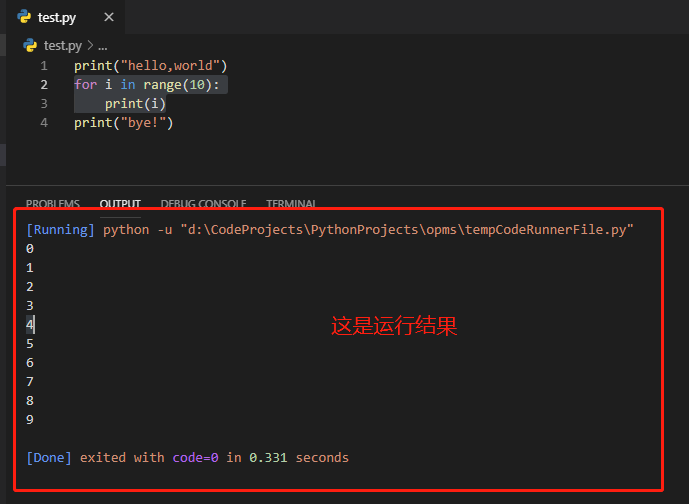Click line number 2 in gutter
This screenshot has width=689, height=504.
[x=44, y=85]
